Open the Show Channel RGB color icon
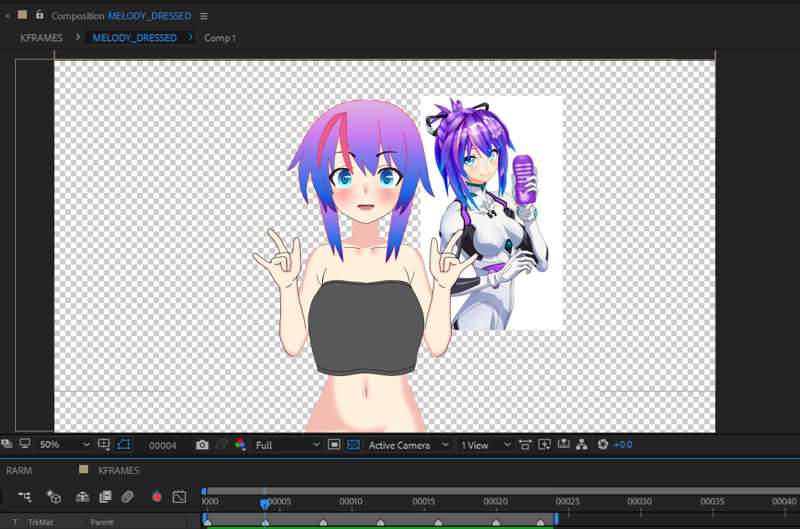Screen dimensions: 800x529 (240, 445)
